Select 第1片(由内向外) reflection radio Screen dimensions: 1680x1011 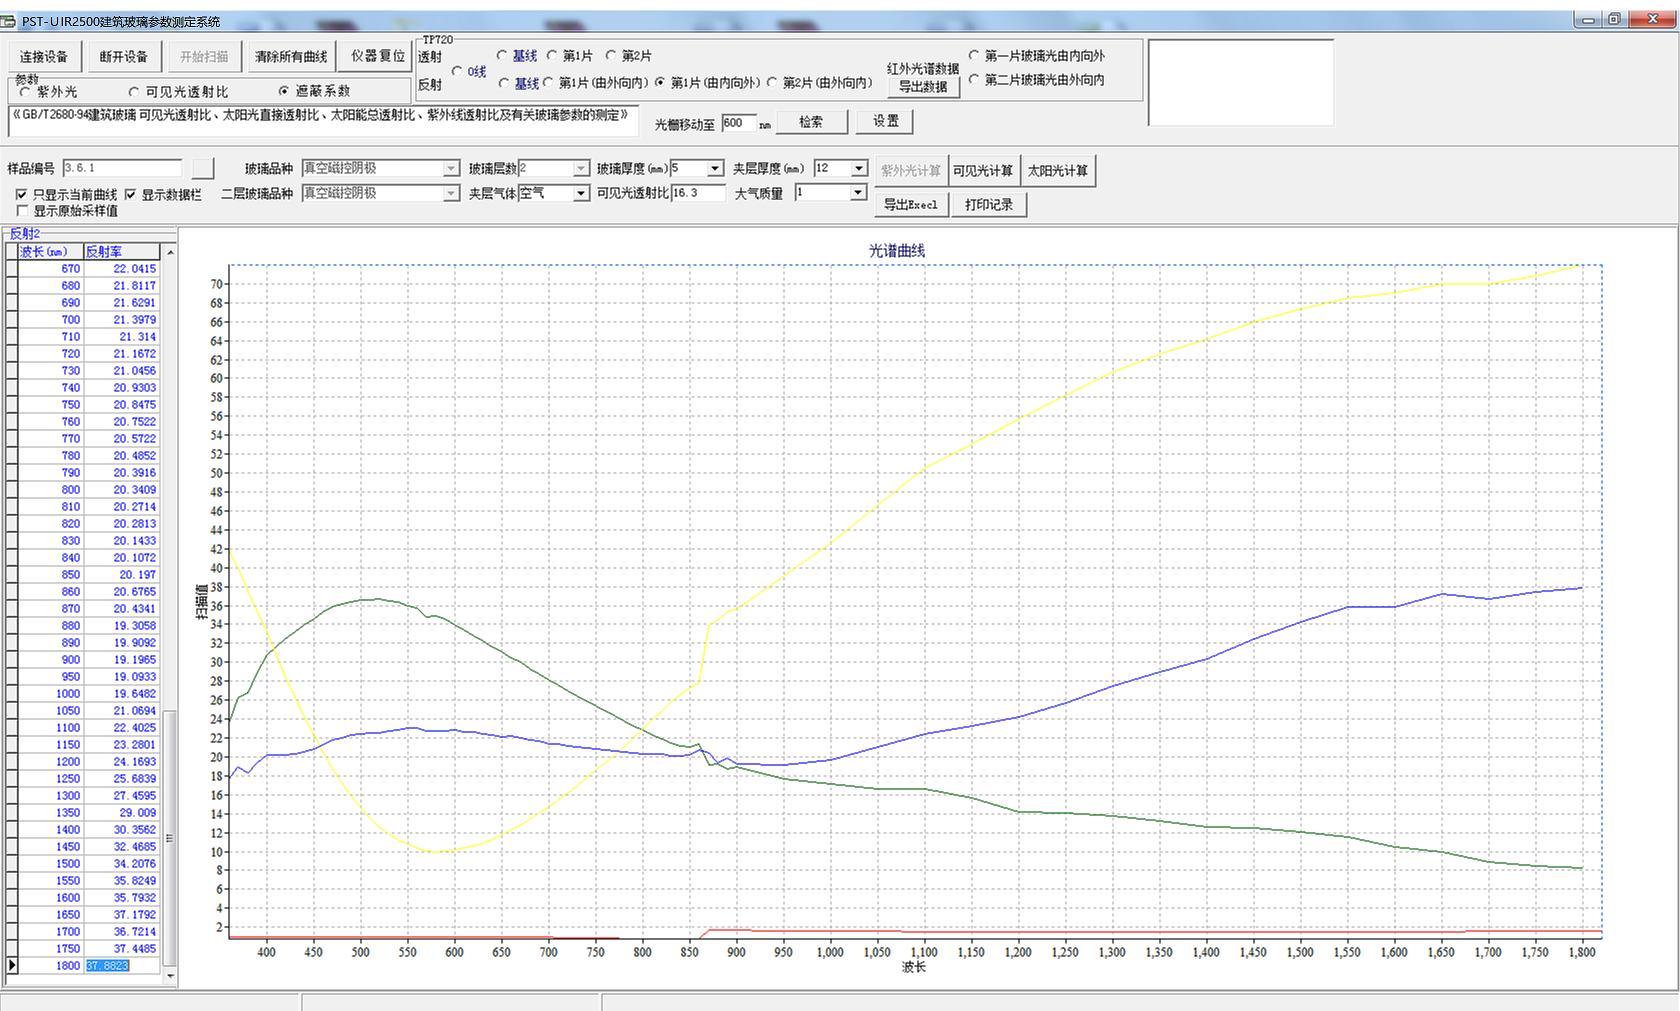pos(660,83)
